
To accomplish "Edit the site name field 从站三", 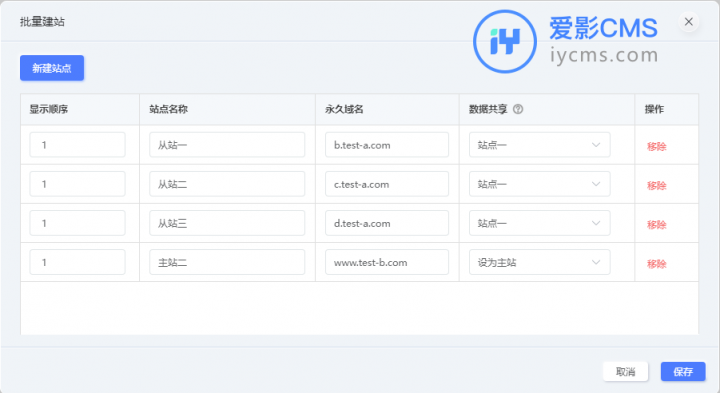I will pos(227,223).
